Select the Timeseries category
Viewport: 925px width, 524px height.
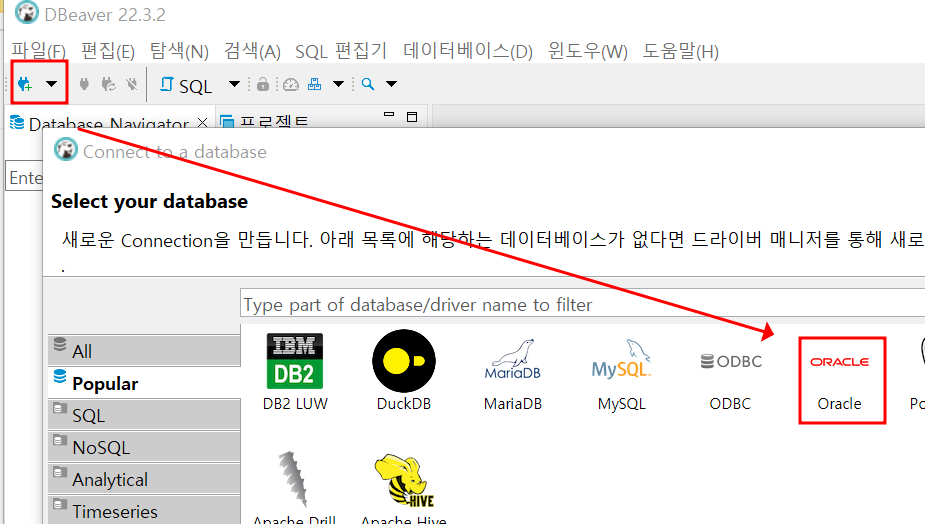[x=145, y=510]
